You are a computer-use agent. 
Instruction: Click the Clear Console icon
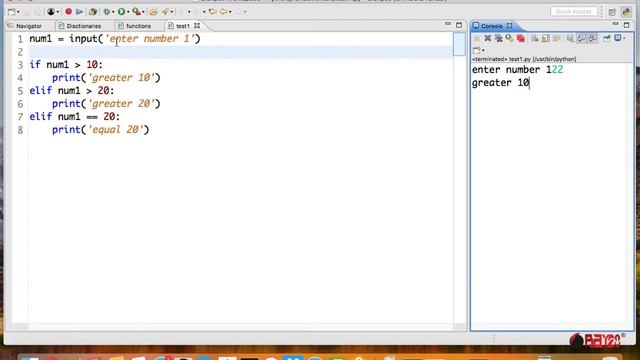click(534, 38)
